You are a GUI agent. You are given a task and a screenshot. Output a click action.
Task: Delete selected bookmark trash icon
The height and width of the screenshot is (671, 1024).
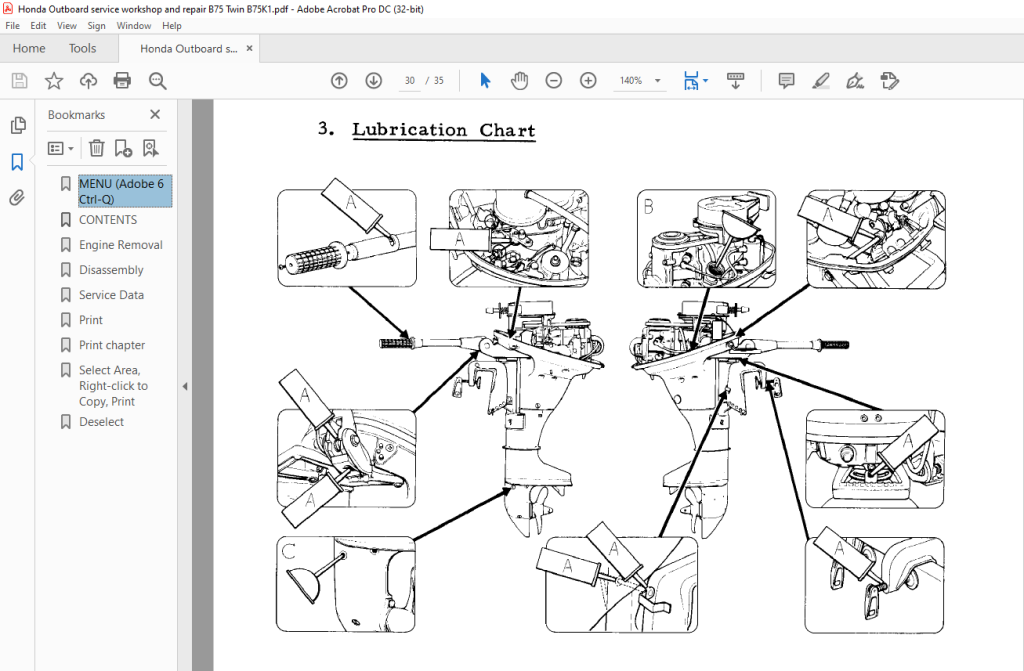pyautogui.click(x=96, y=148)
